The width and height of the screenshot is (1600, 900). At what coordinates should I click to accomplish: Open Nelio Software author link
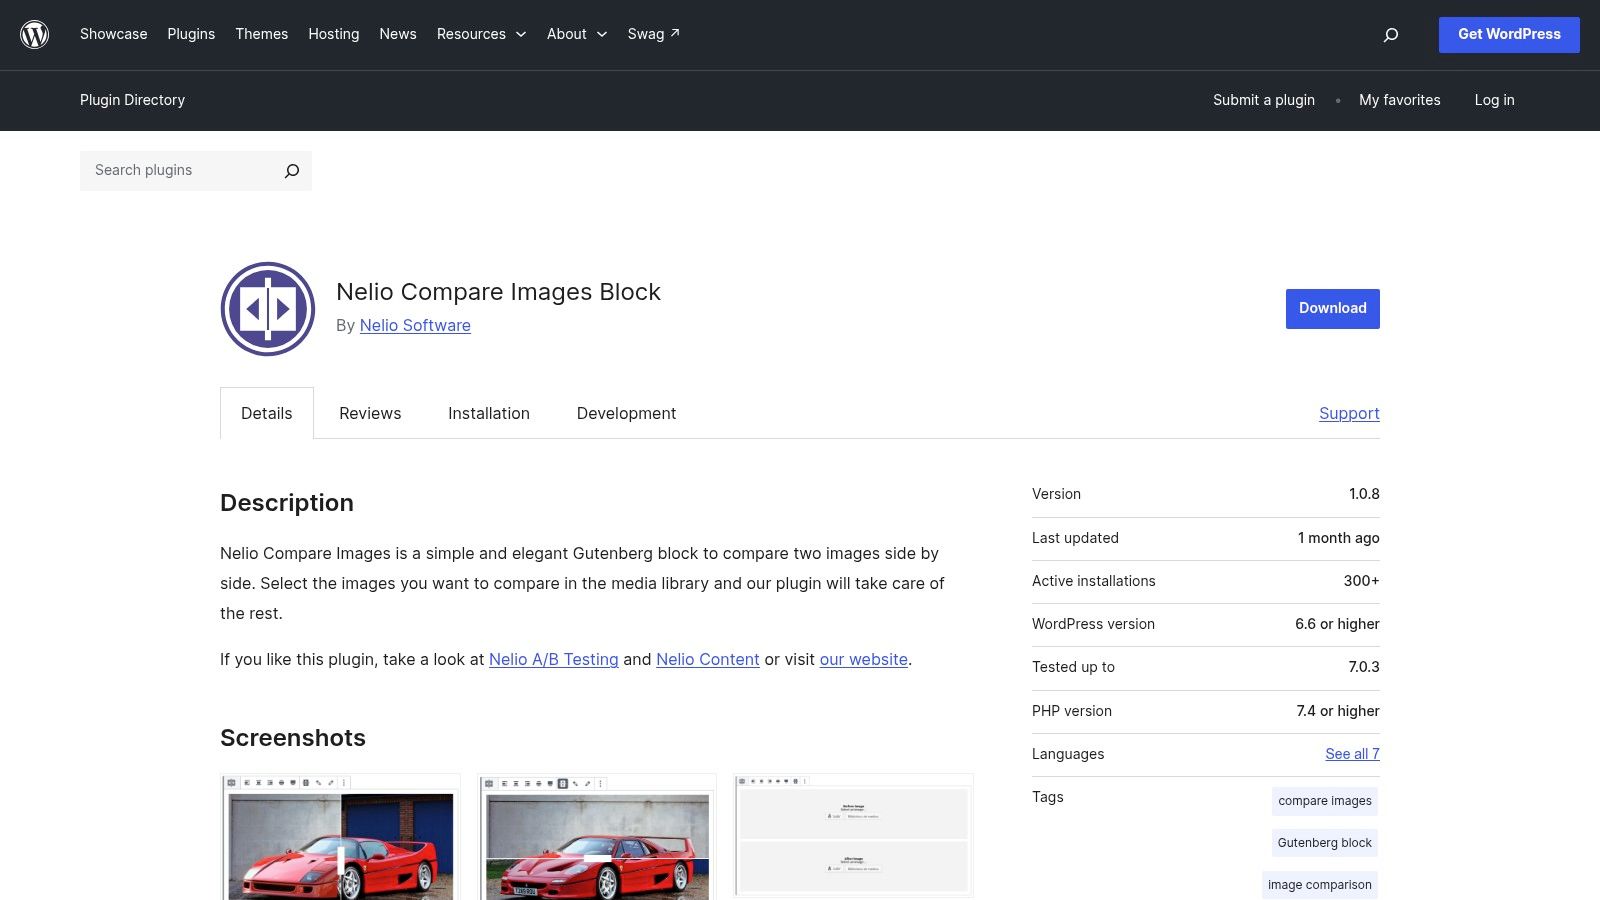click(415, 326)
